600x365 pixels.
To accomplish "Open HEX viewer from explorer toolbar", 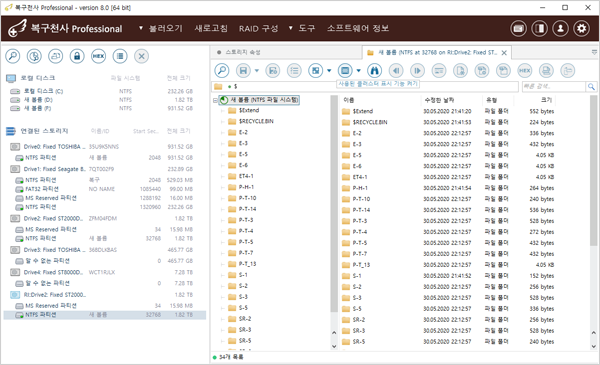I will 525,70.
